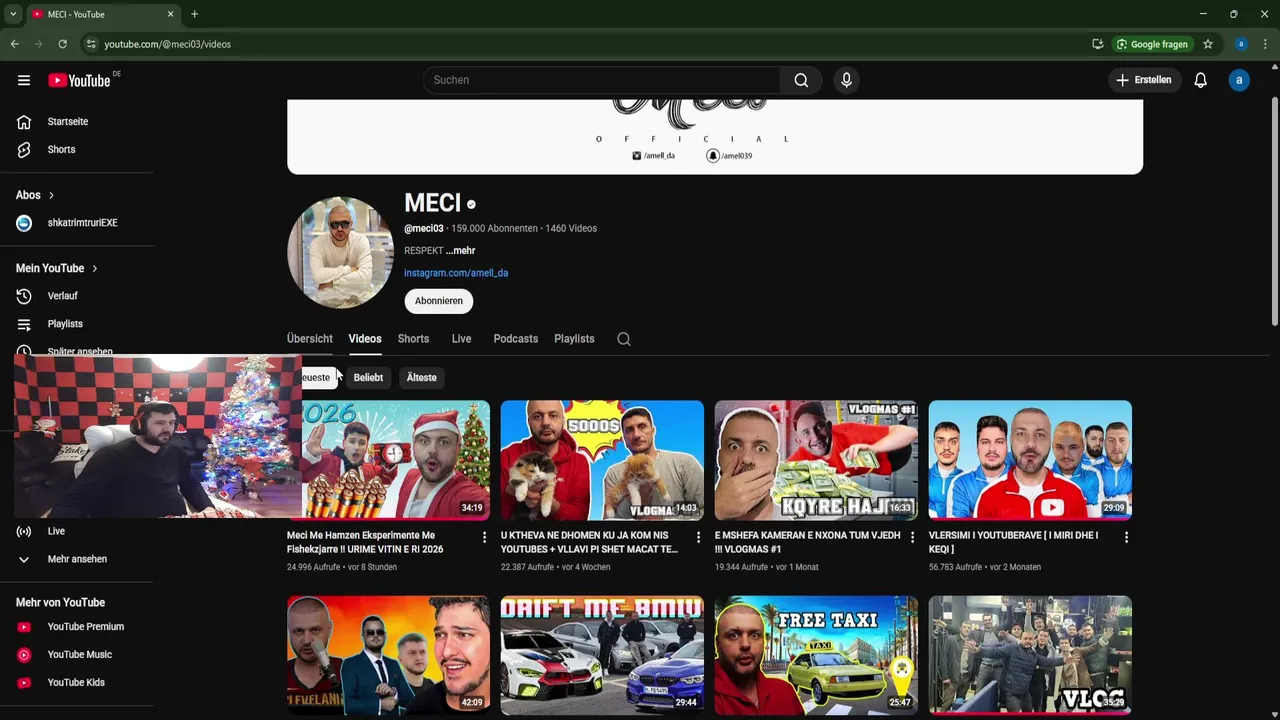Open YouTube Premium icon

tap(24, 627)
